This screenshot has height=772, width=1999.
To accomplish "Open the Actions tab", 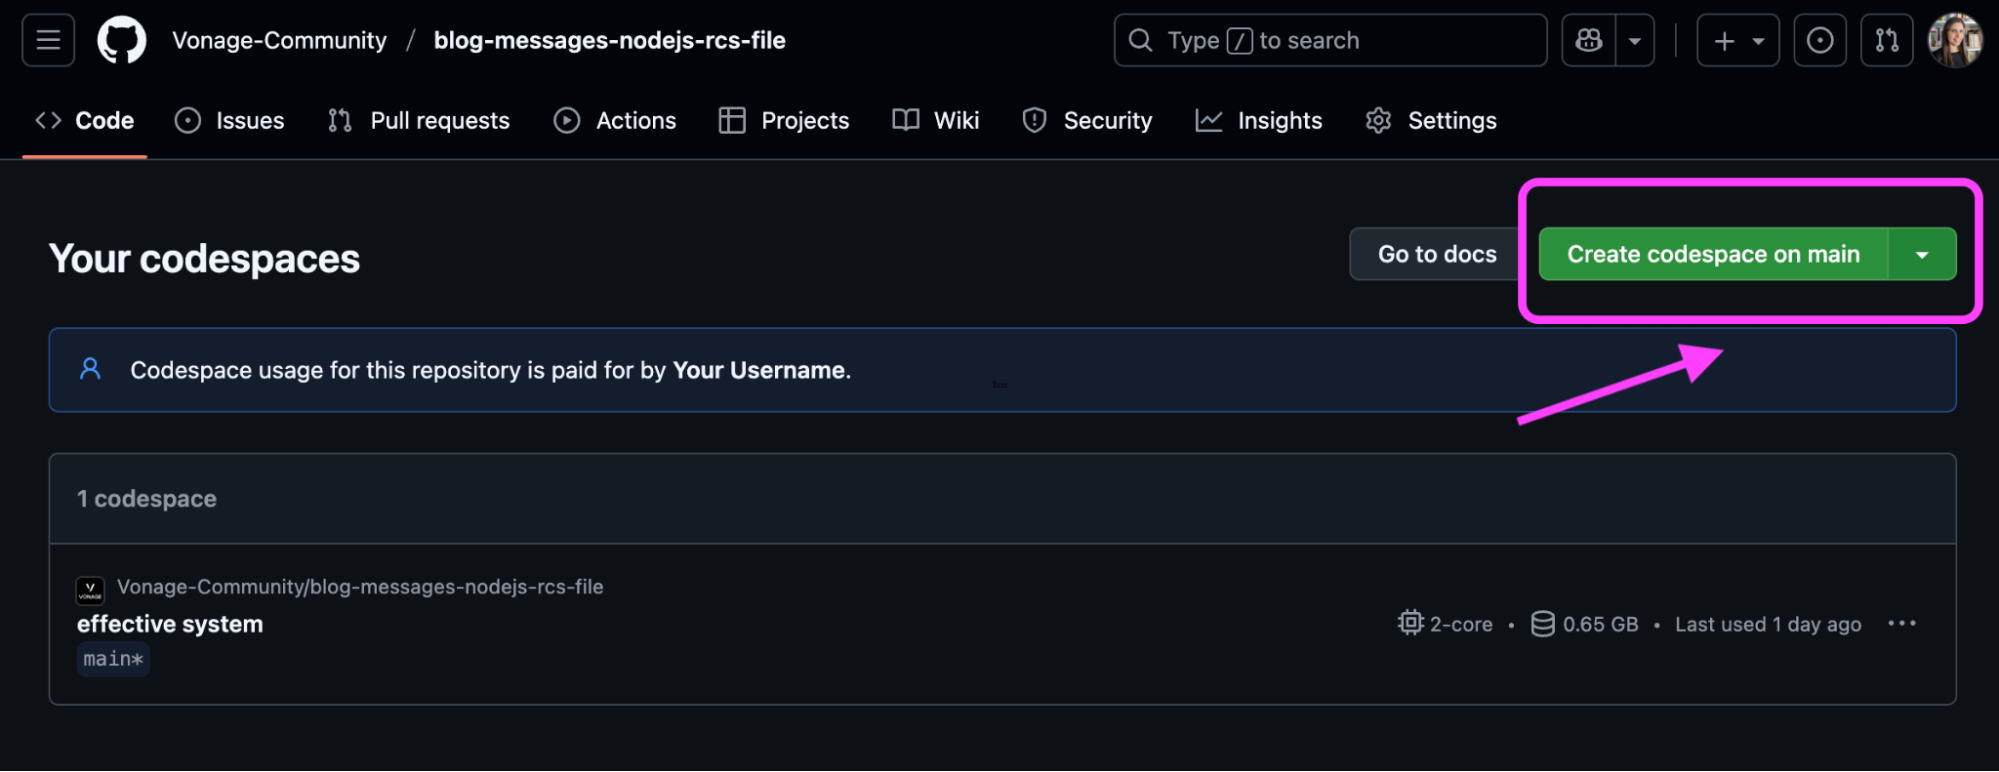I will click(x=615, y=120).
